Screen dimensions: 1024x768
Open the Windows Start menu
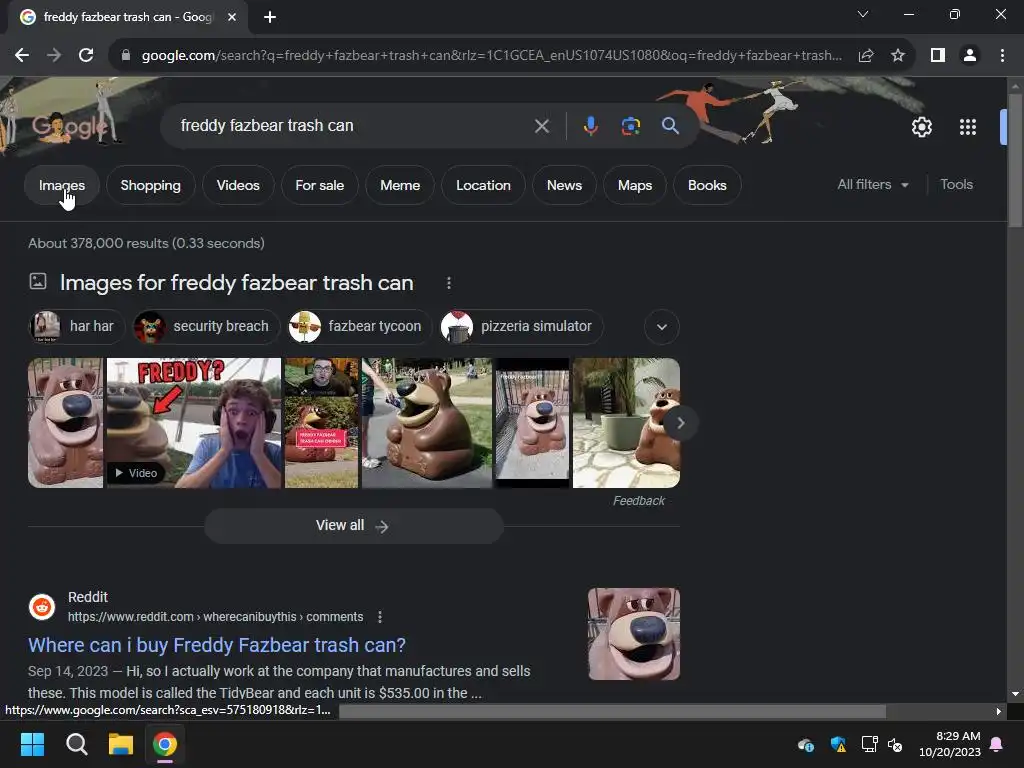(32, 744)
